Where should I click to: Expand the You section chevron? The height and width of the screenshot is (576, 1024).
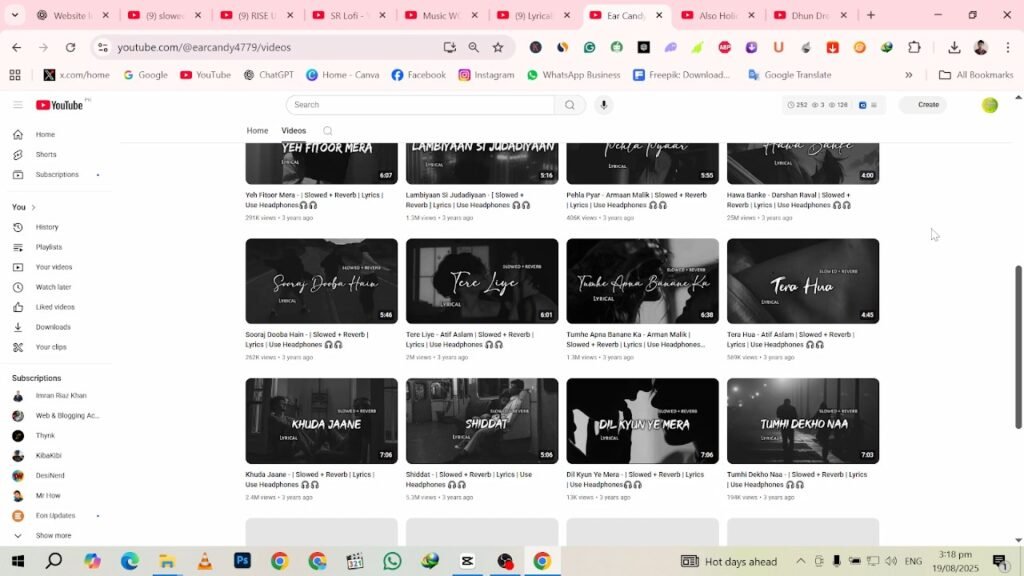[x=33, y=207]
